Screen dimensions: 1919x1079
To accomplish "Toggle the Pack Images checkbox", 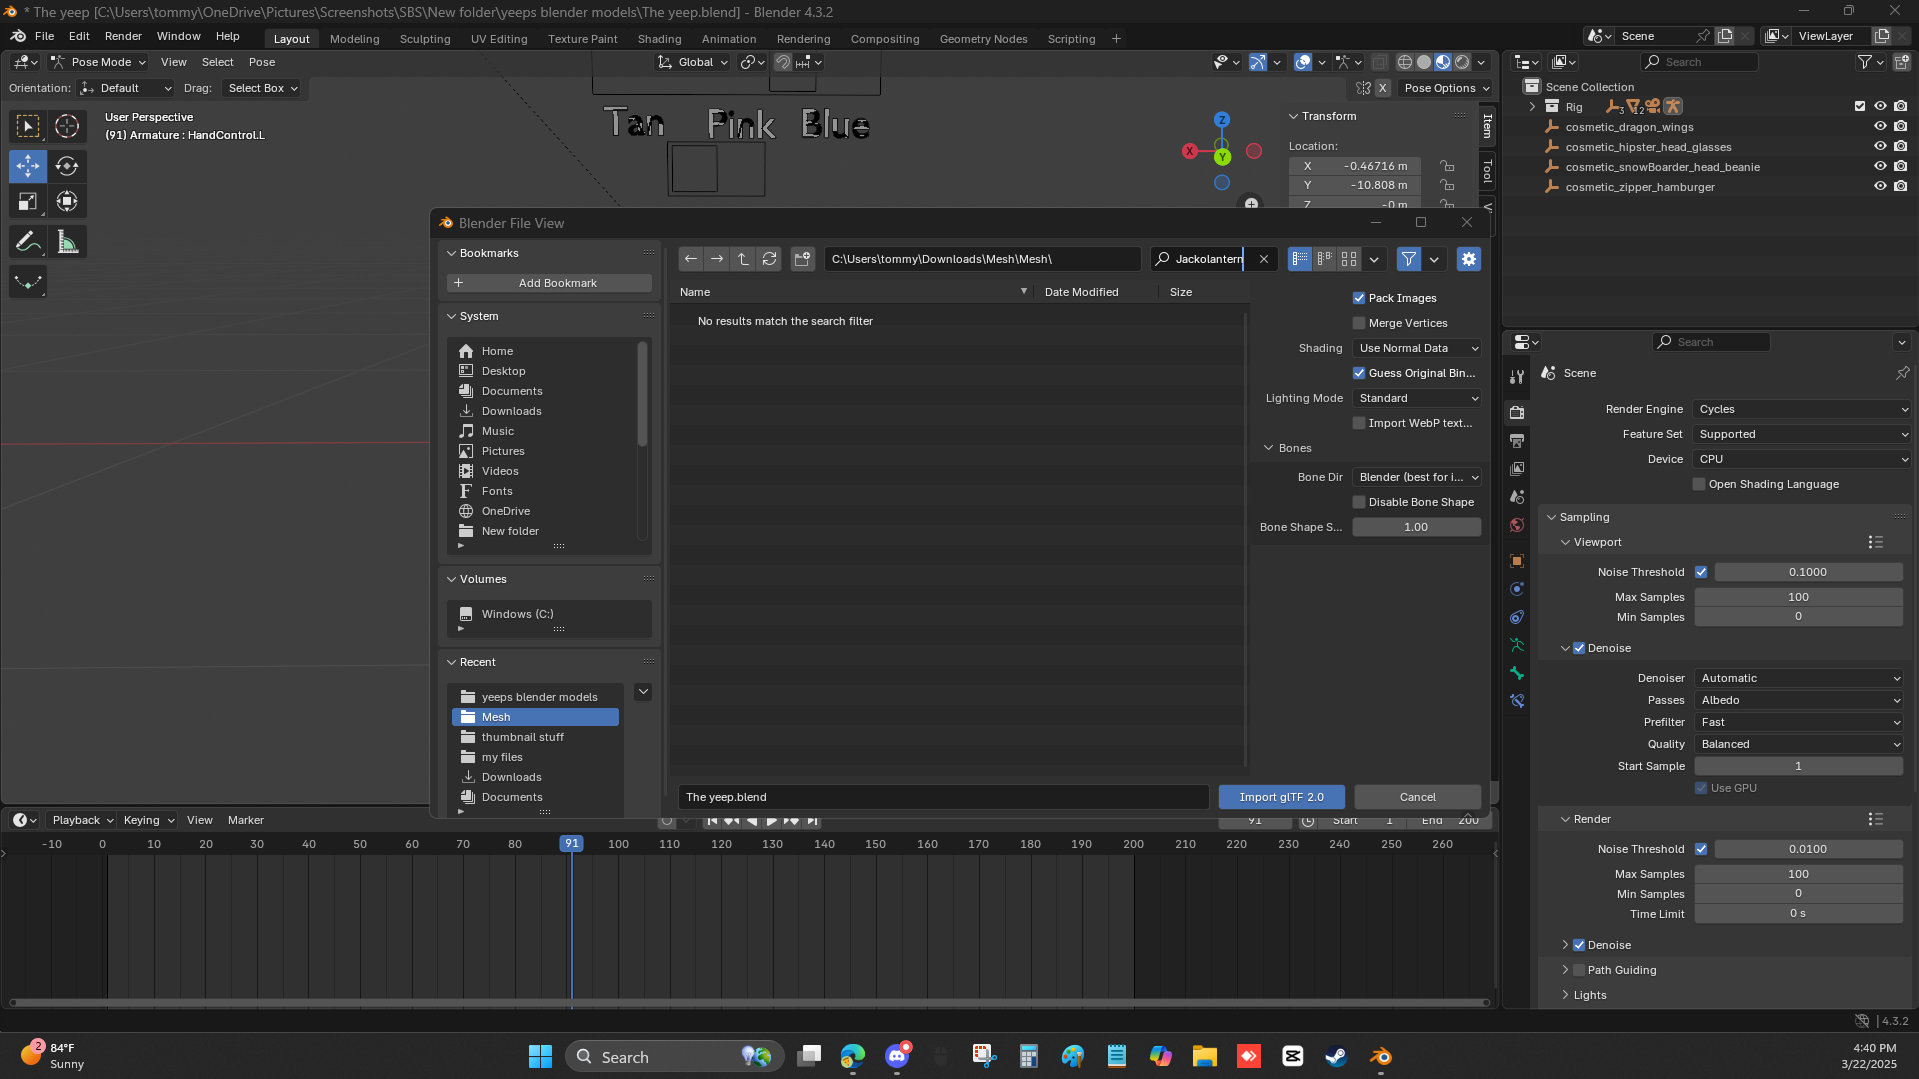I will 1359,298.
